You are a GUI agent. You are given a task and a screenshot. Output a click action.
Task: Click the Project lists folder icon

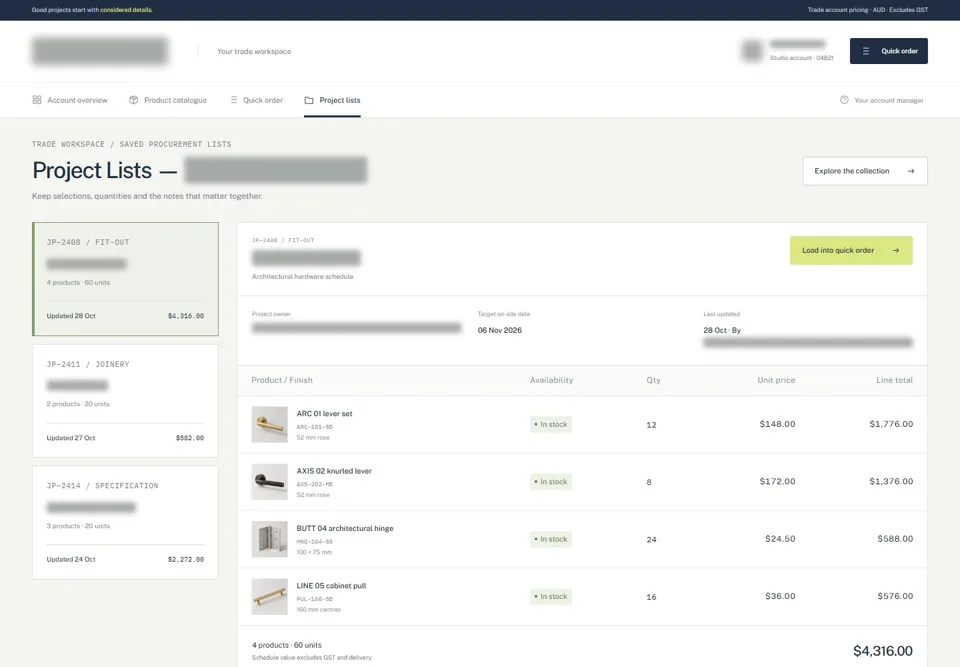point(309,100)
